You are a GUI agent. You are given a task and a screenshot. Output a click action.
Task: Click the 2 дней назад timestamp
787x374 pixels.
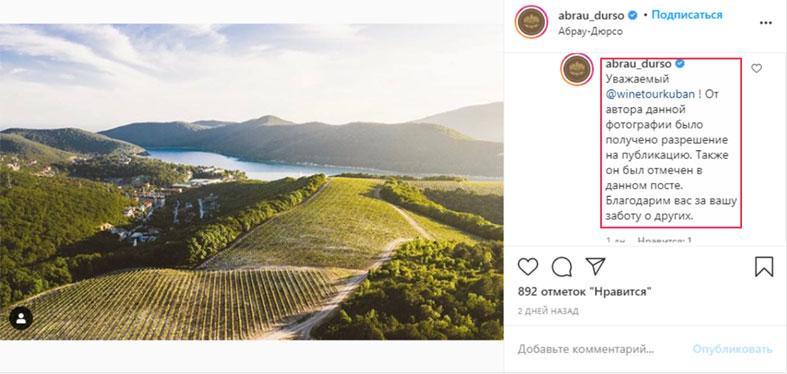[548, 311]
